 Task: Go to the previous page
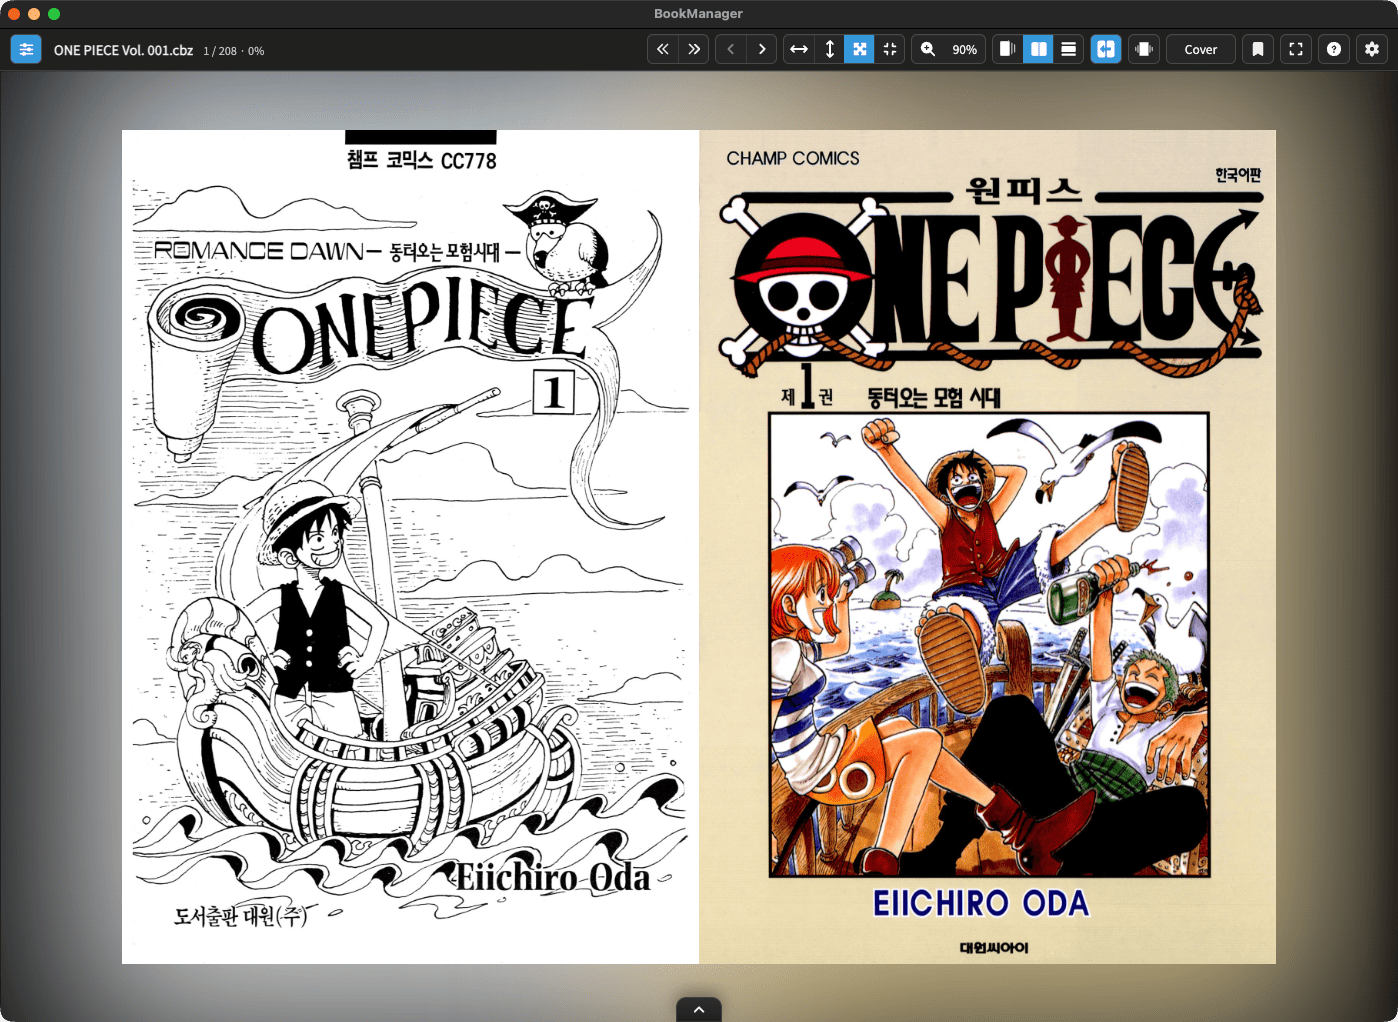point(731,49)
